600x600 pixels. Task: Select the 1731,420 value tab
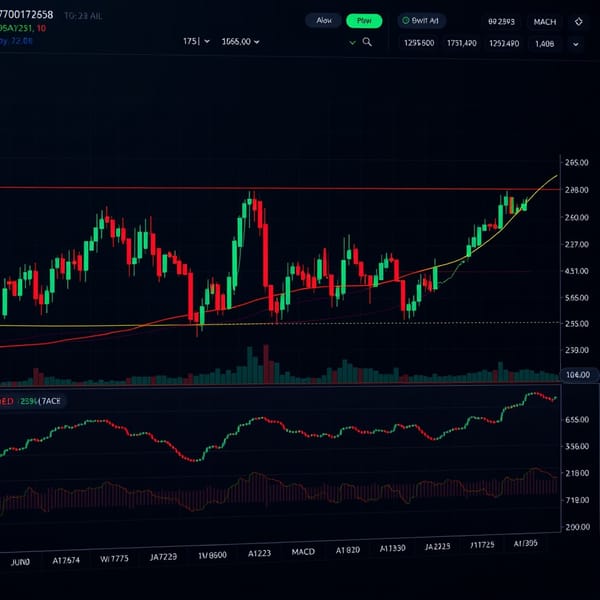(461, 44)
